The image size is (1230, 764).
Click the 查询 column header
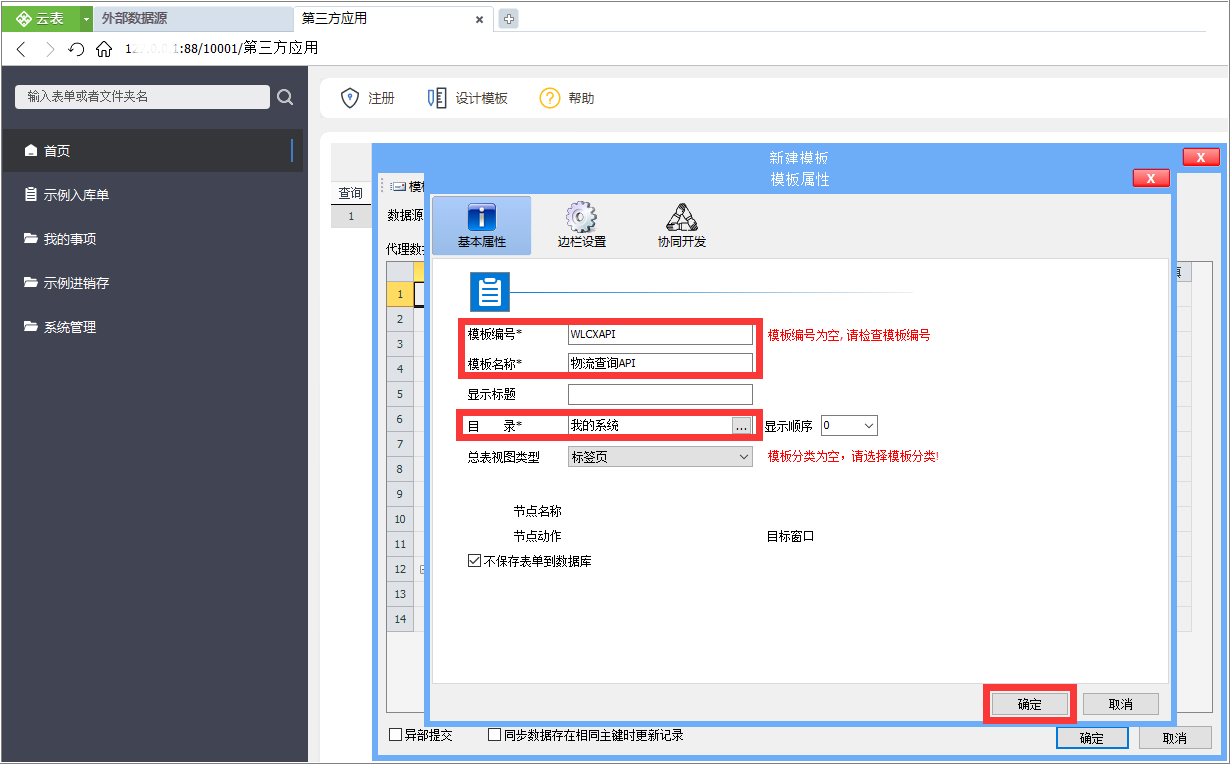[x=351, y=193]
